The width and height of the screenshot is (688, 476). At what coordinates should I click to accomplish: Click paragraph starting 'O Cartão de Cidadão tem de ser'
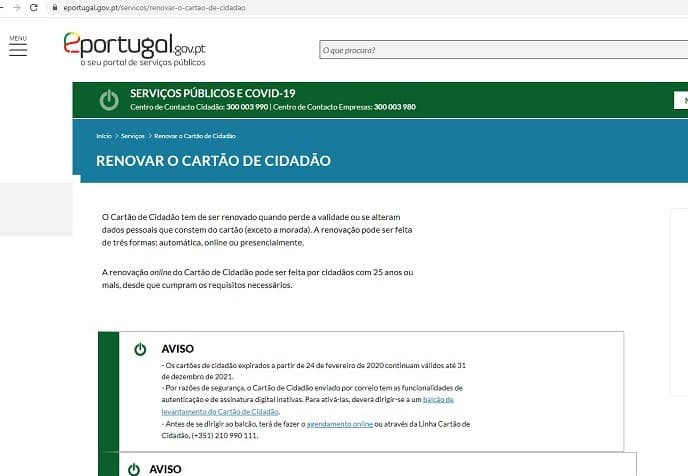[x=257, y=229]
